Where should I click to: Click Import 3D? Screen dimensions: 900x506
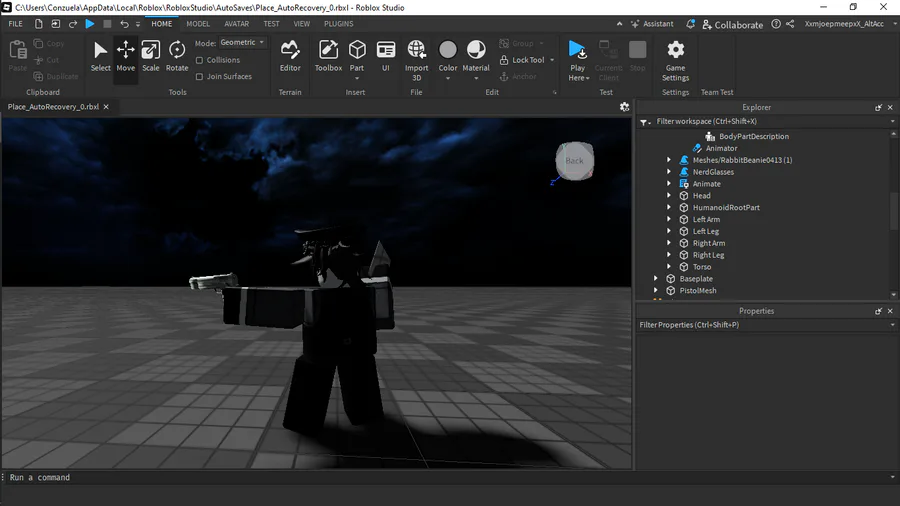point(417,60)
